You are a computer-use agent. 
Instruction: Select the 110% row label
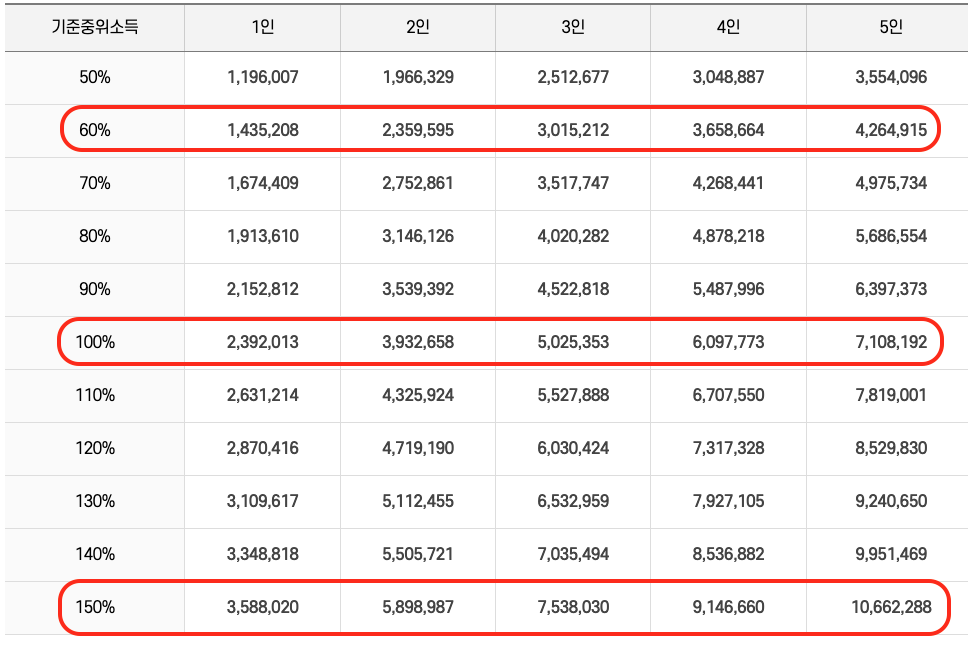pyautogui.click(x=95, y=395)
